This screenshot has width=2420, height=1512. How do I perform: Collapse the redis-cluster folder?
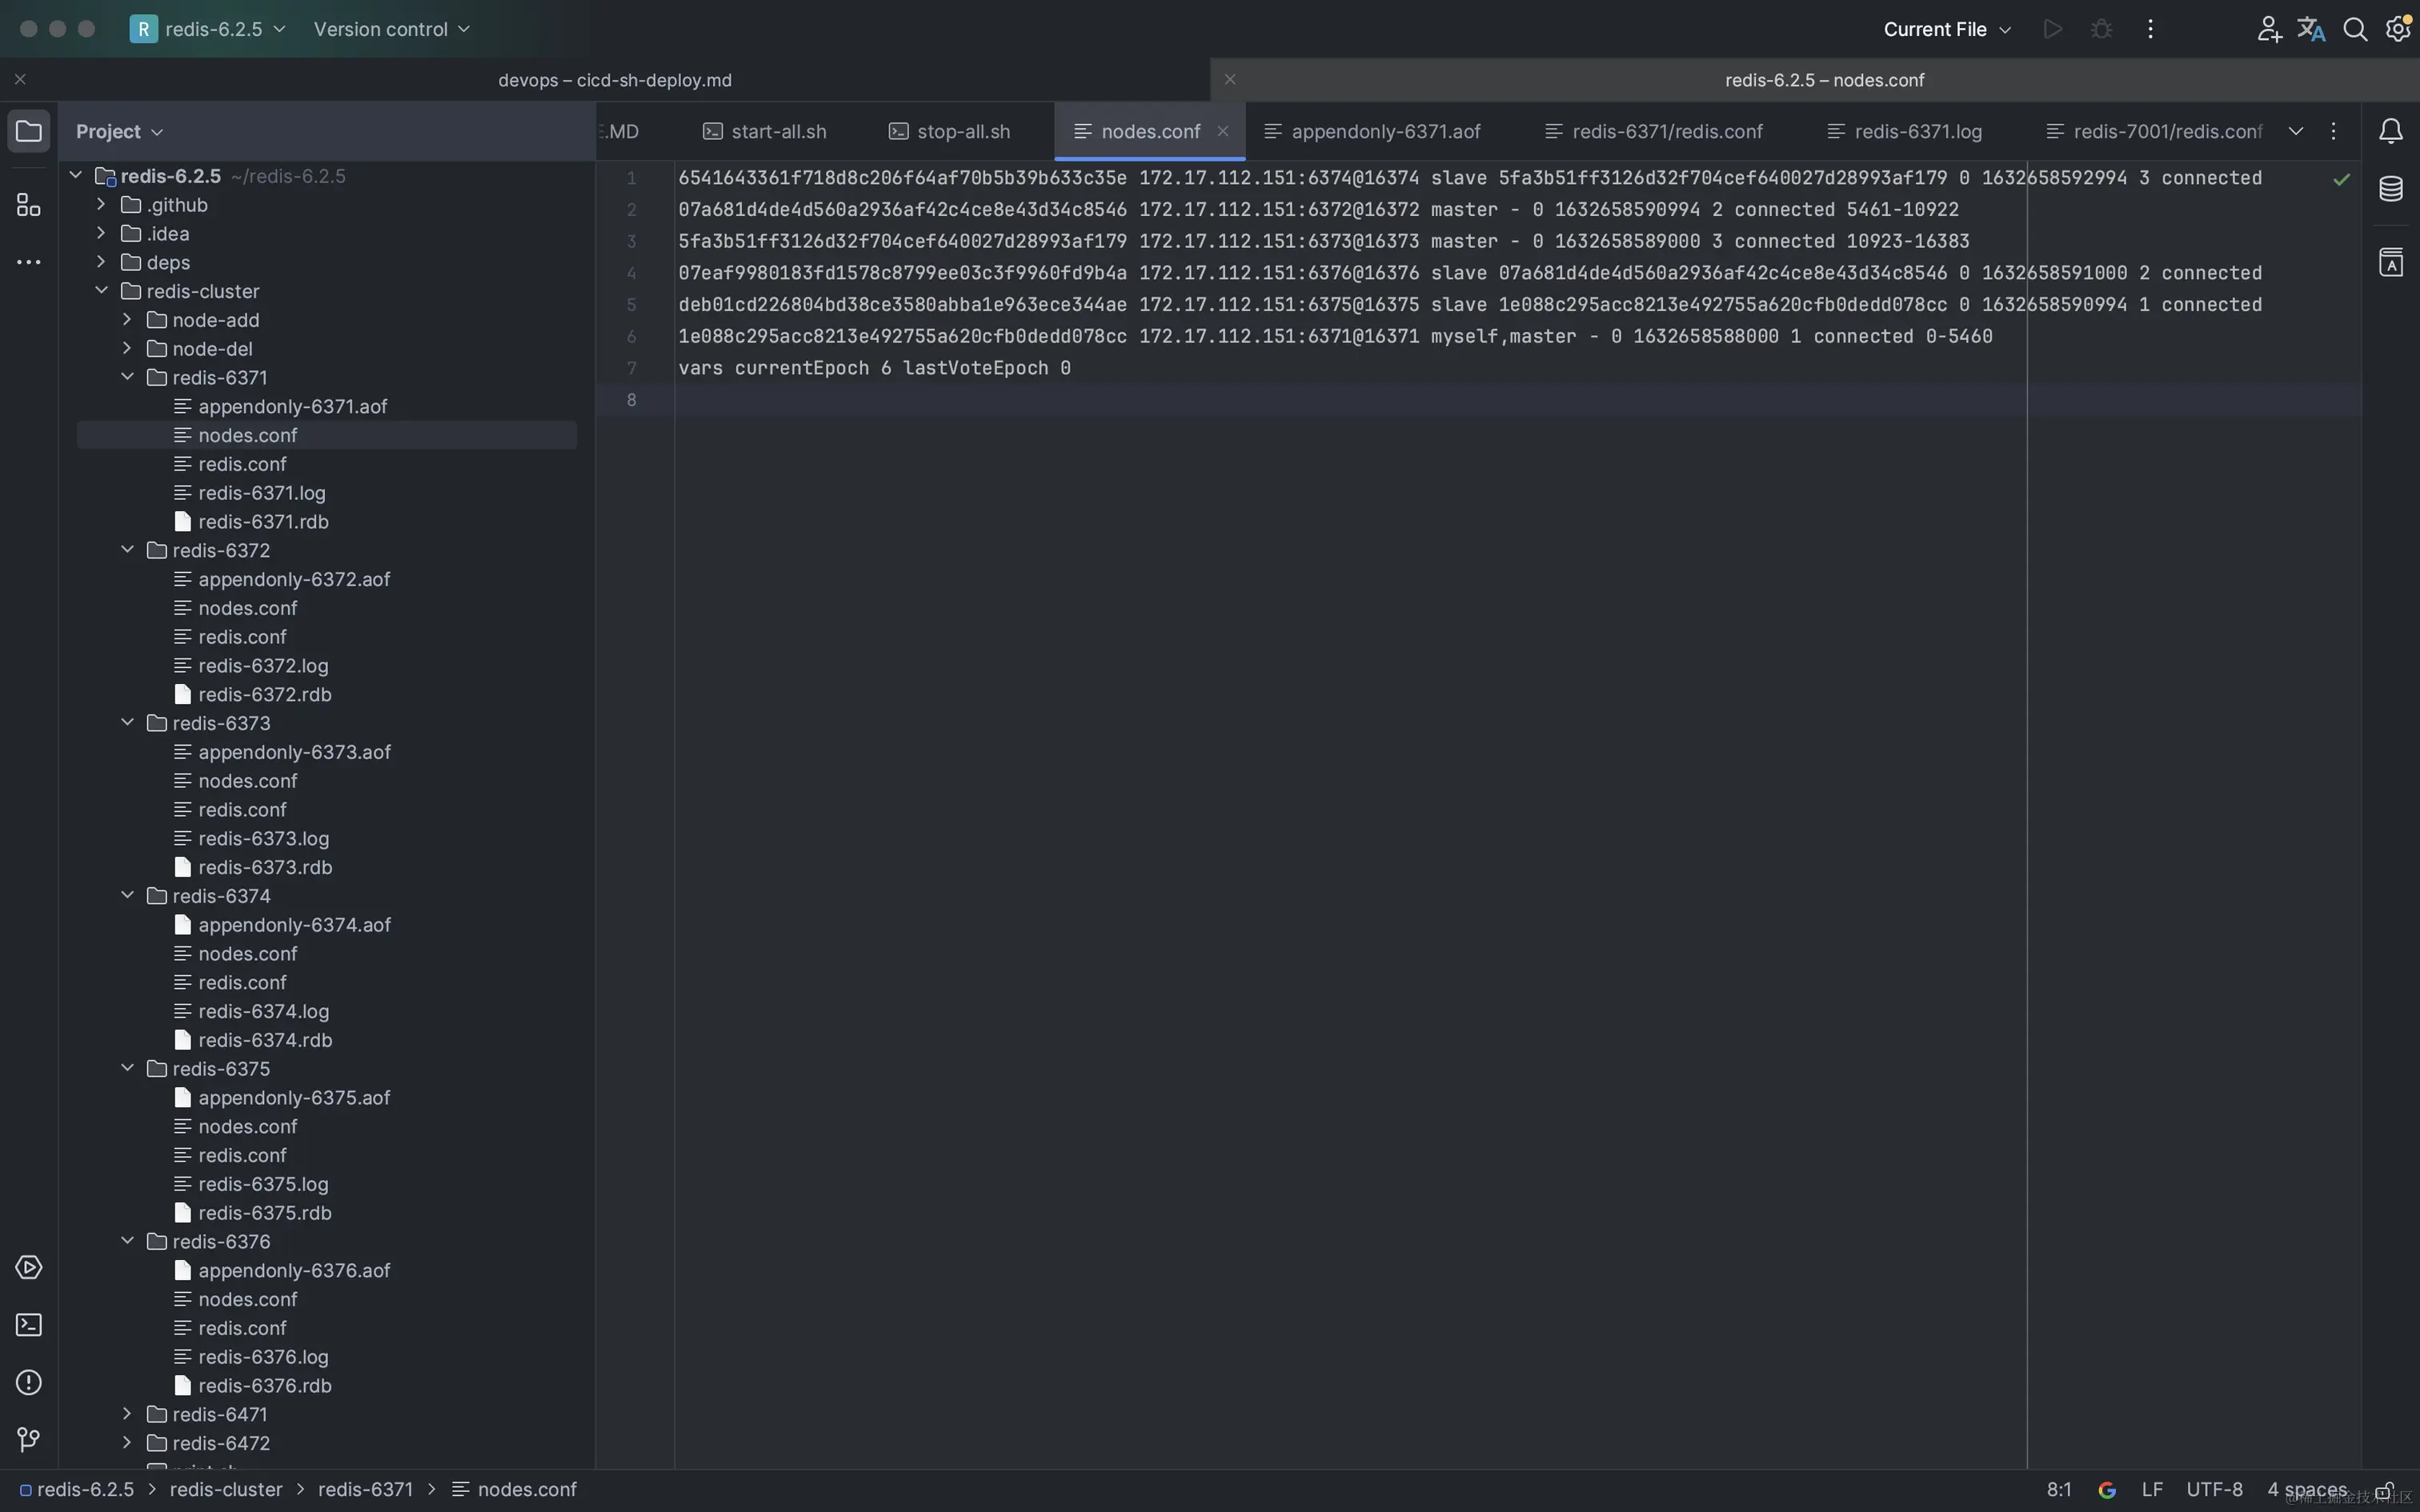(x=101, y=291)
